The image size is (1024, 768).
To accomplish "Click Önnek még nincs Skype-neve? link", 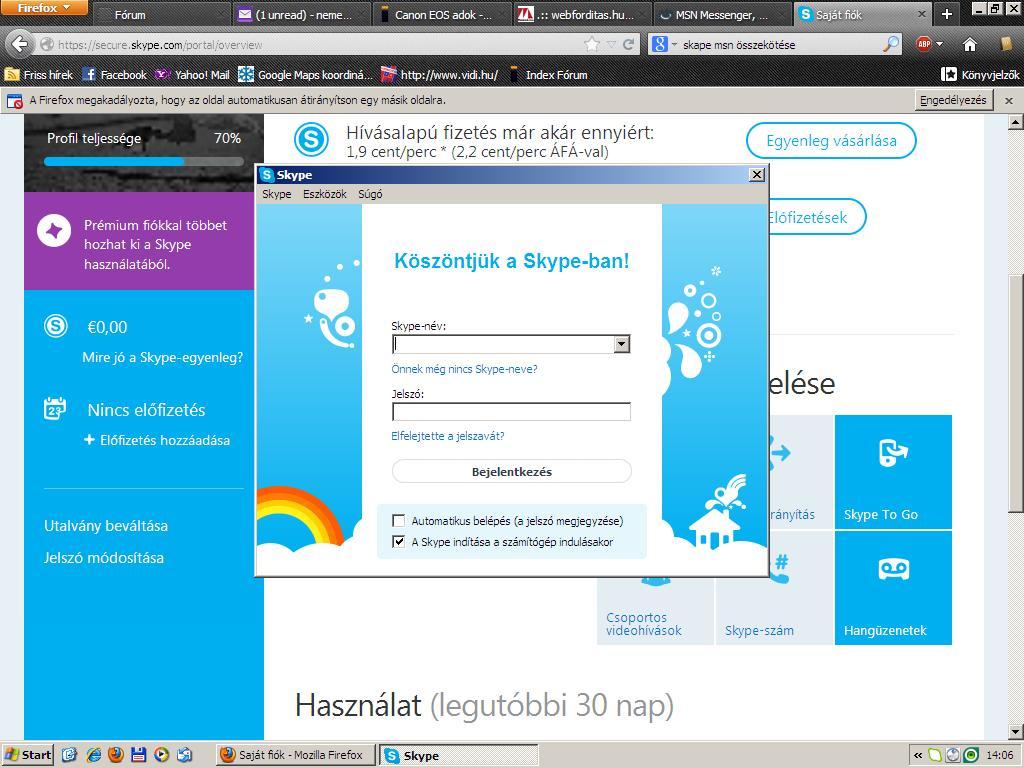I will pyautogui.click(x=464, y=369).
